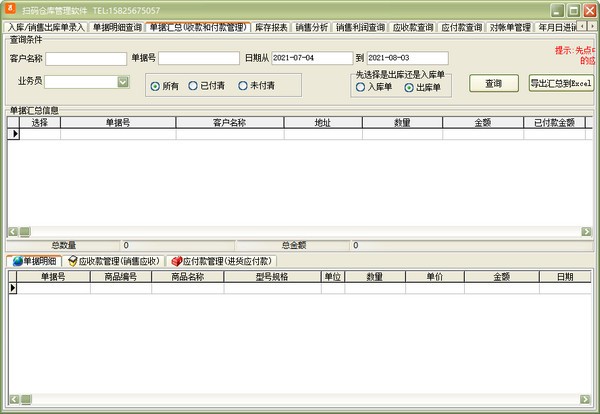Screen dimensions: 600x414
Task: Click the globe icon on the 单据明细 tab
Action: point(18,261)
